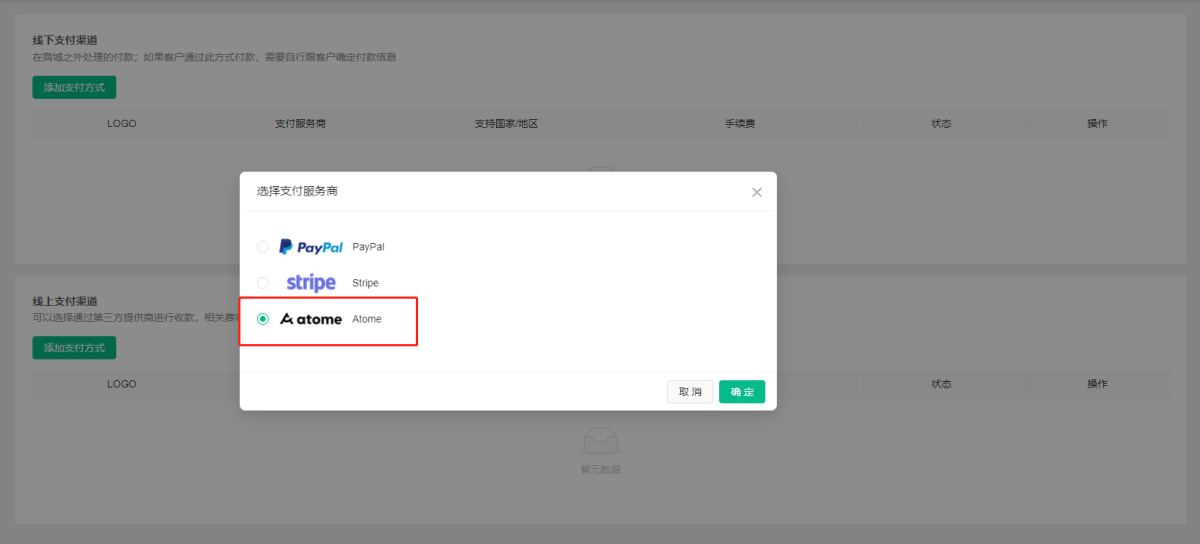Click 手续费 column header in offline table
The height and width of the screenshot is (544, 1200).
click(740, 124)
